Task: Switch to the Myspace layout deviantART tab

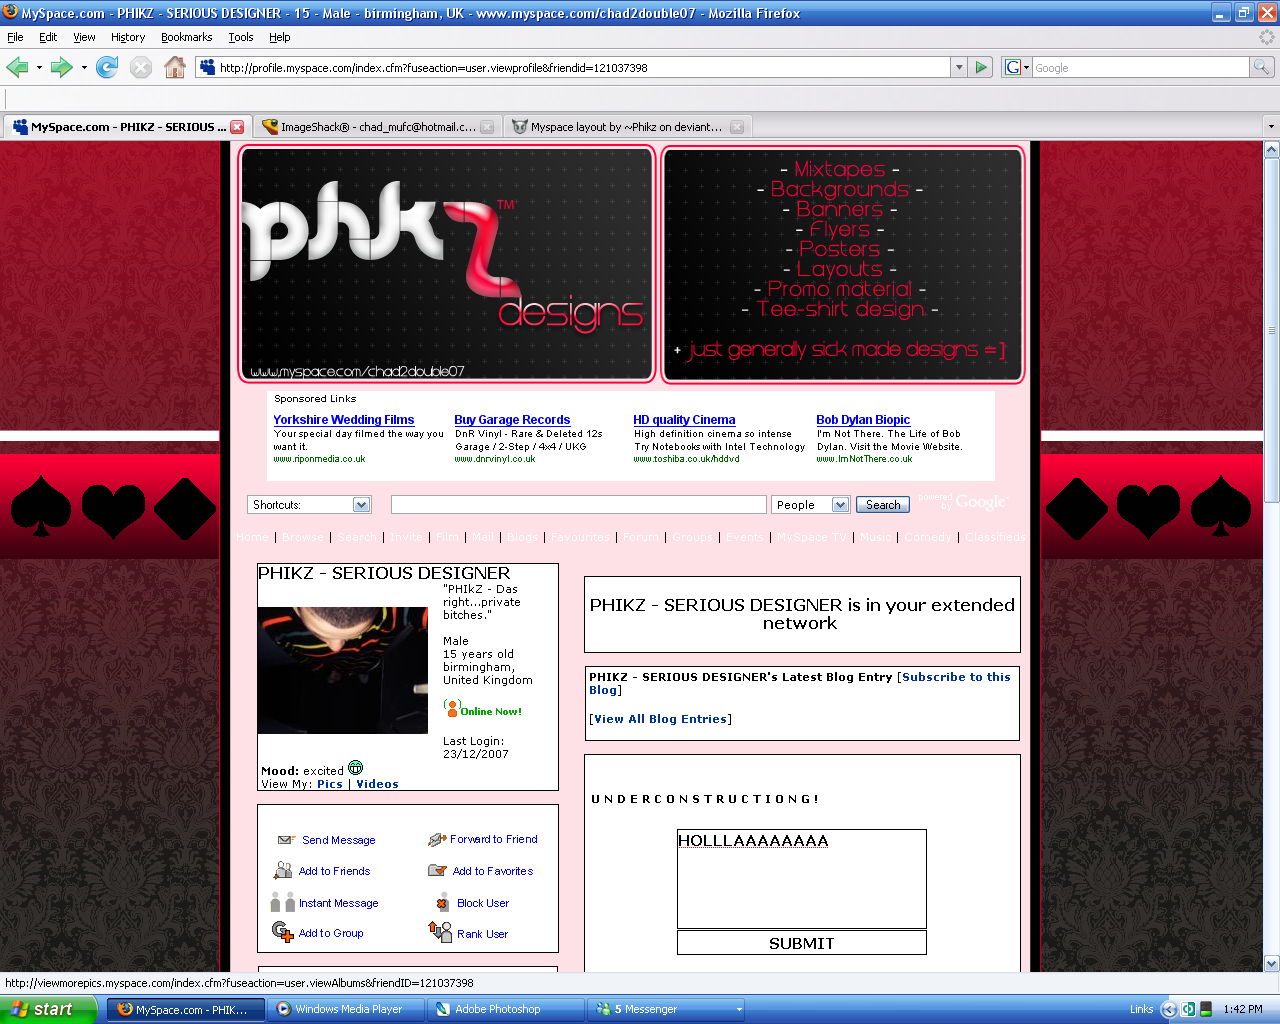Action: 625,127
